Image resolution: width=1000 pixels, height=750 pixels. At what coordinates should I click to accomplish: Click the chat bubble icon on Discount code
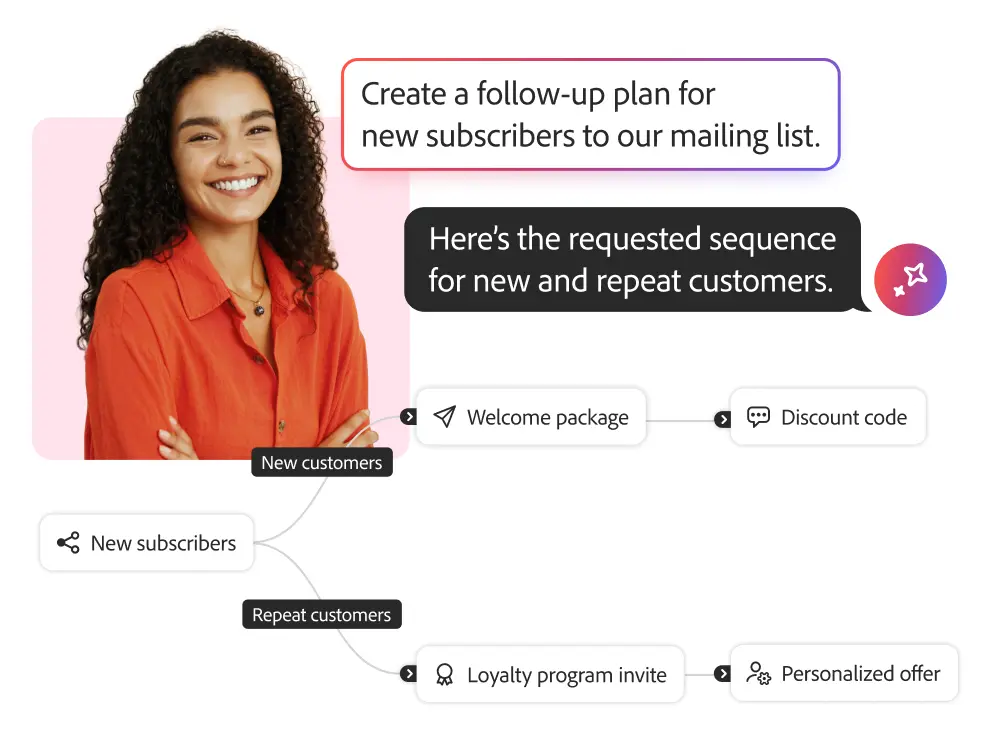point(759,417)
